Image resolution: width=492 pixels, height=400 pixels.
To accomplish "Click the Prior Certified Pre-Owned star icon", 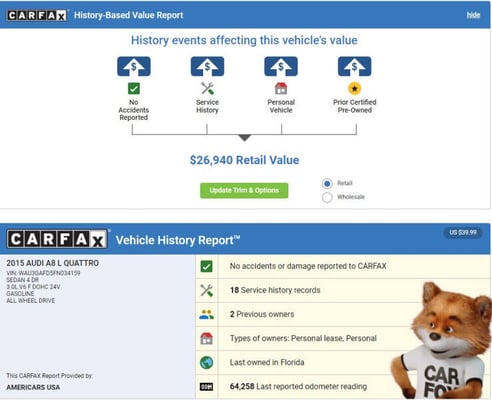I will (x=354, y=89).
